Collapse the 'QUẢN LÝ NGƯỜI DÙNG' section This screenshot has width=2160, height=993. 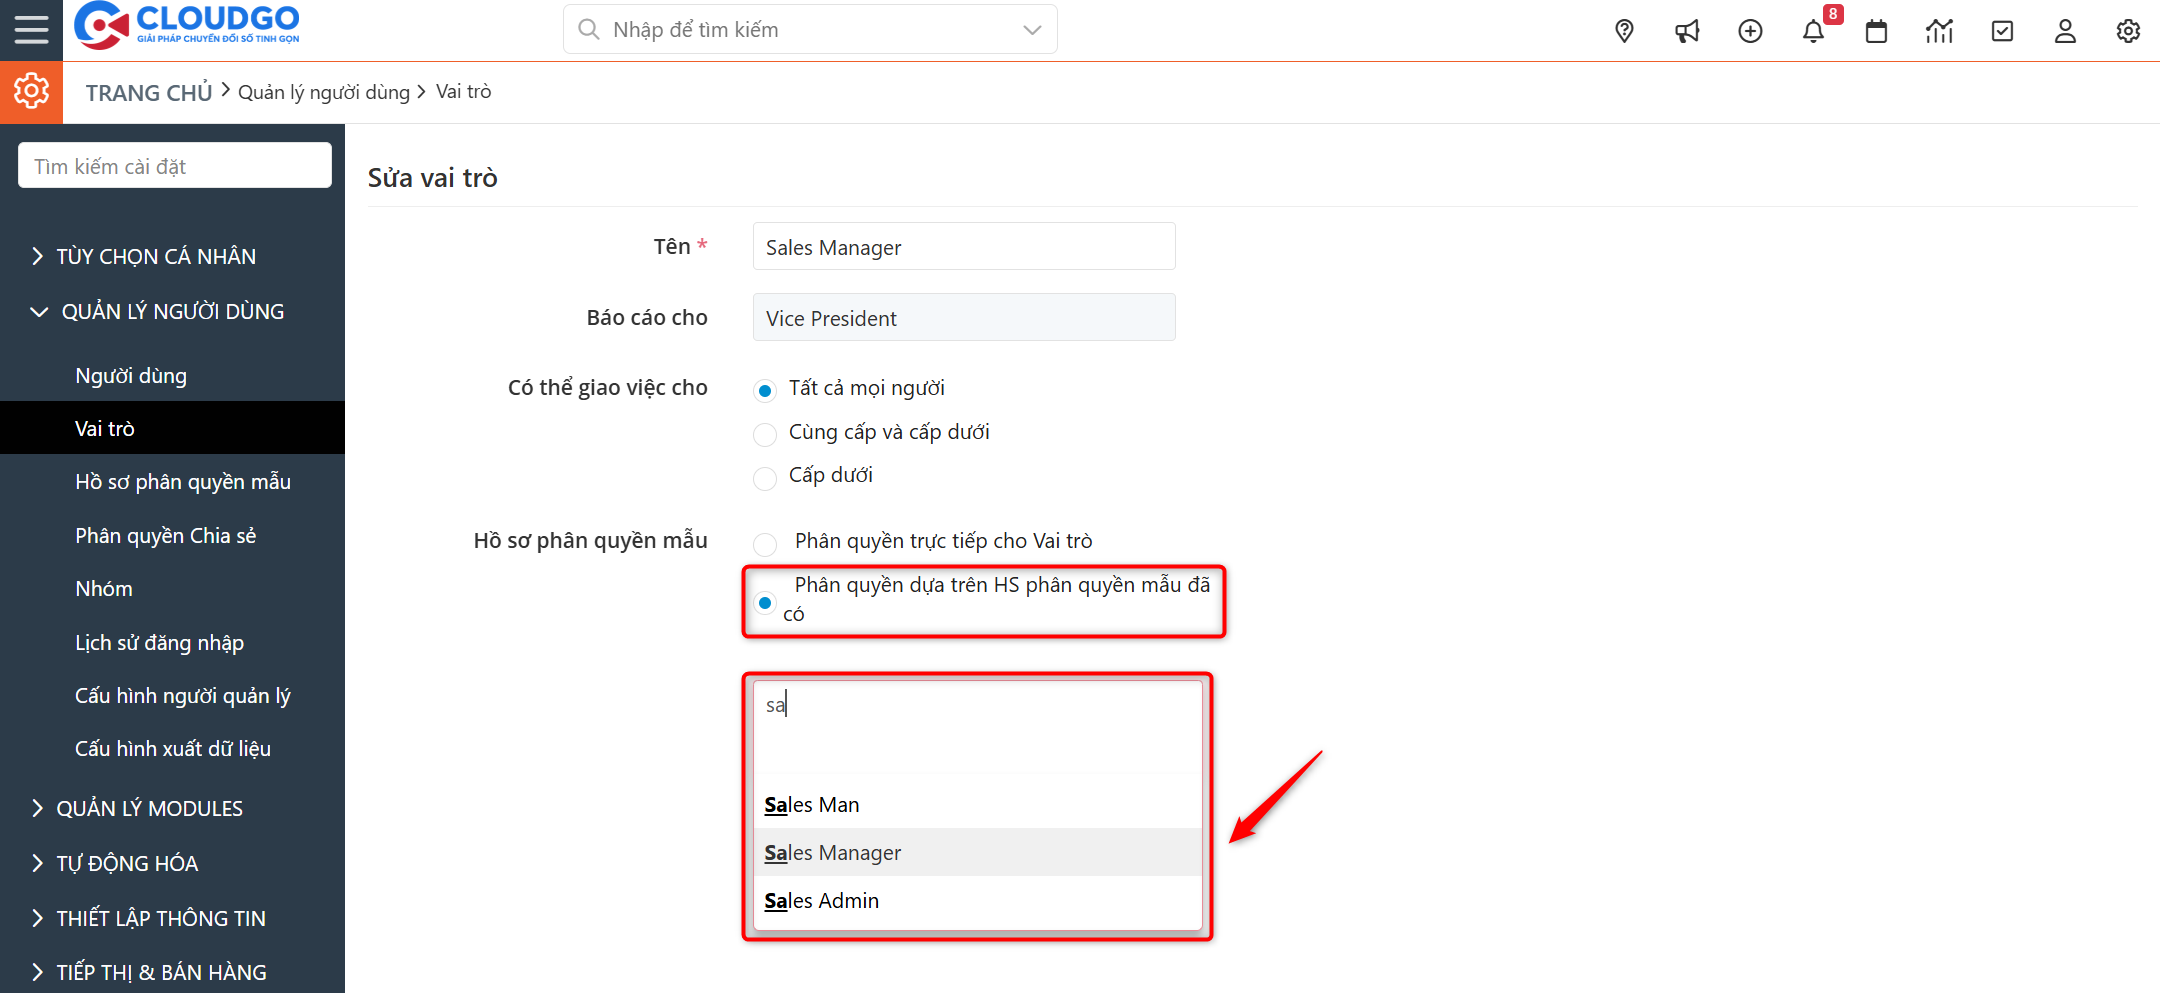(172, 311)
